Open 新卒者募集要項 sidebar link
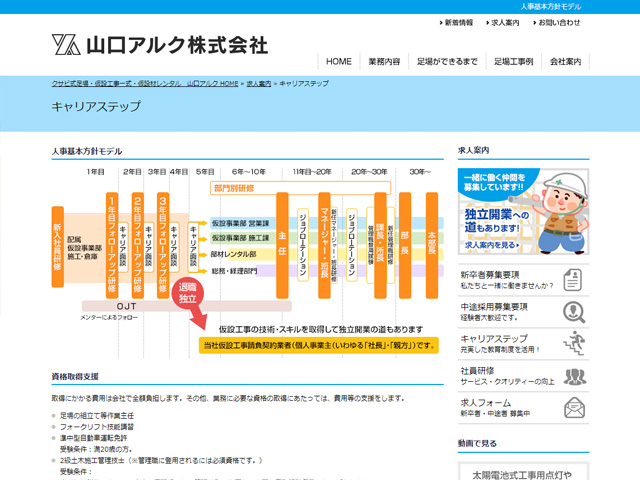The height and width of the screenshot is (480, 640). [523, 280]
